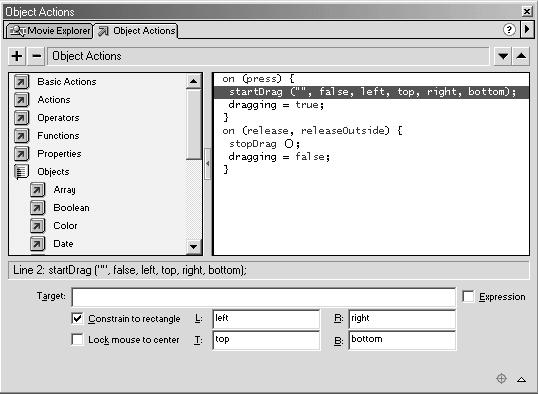
Task: Click the plus add action button
Action: coord(17,56)
